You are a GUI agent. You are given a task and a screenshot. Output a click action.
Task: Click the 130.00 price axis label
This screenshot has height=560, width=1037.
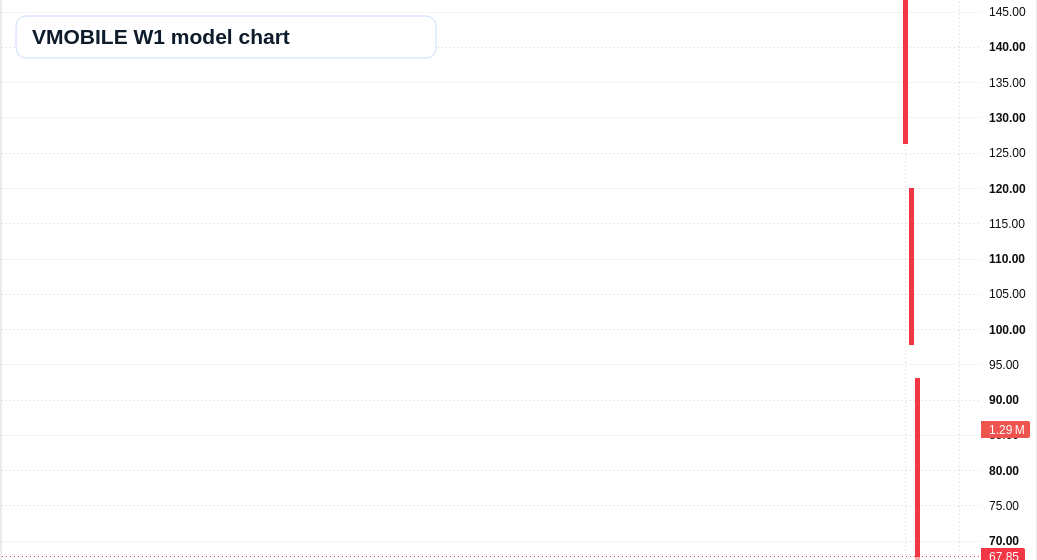pos(1007,118)
